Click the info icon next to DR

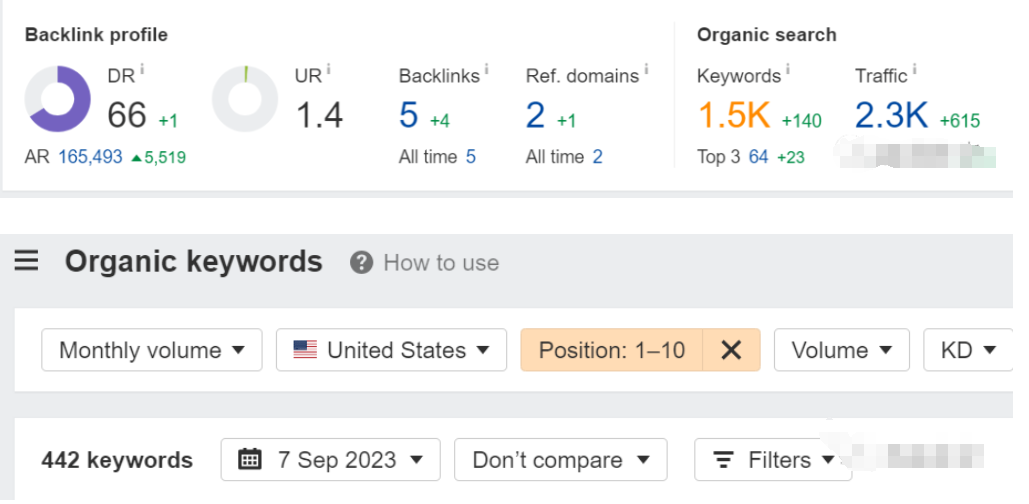pyautogui.click(x=142, y=68)
